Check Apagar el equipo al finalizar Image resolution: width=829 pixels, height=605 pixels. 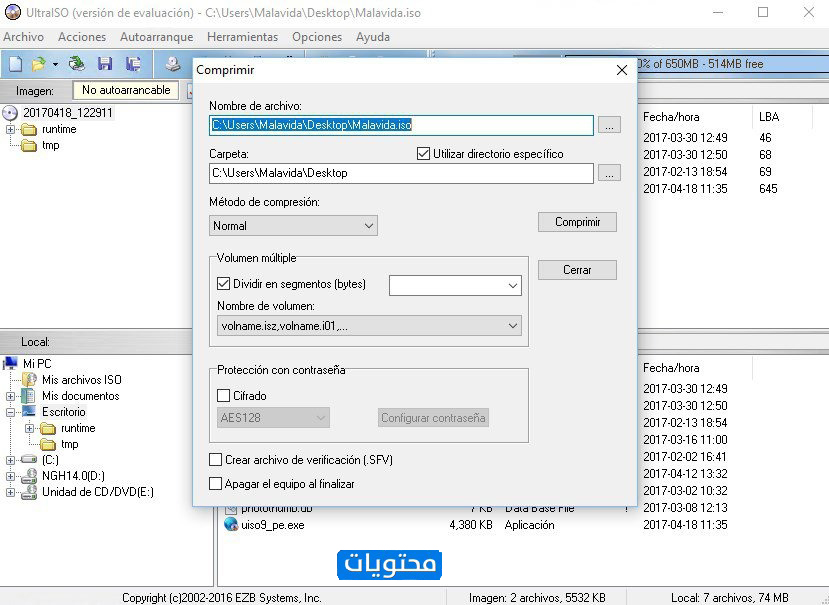tap(215, 483)
